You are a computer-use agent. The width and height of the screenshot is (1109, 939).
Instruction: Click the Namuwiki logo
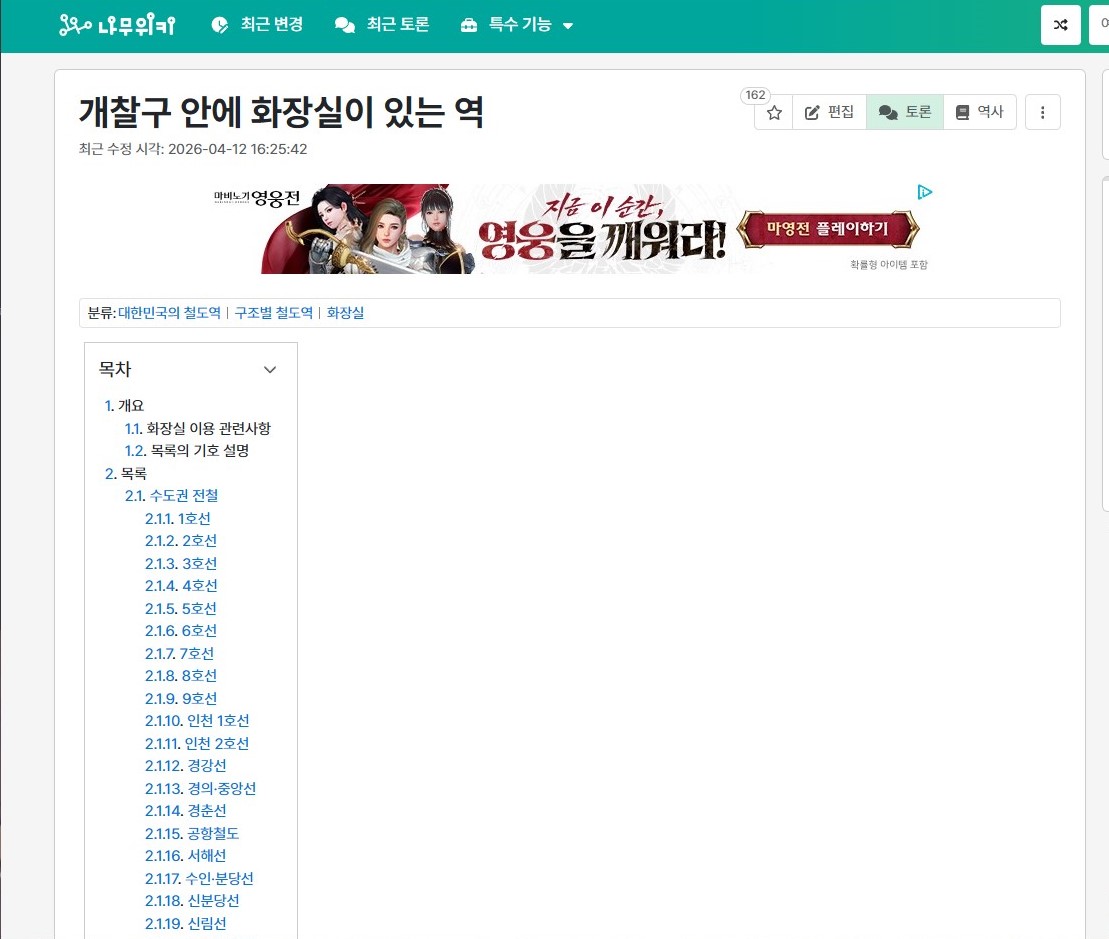pos(117,25)
